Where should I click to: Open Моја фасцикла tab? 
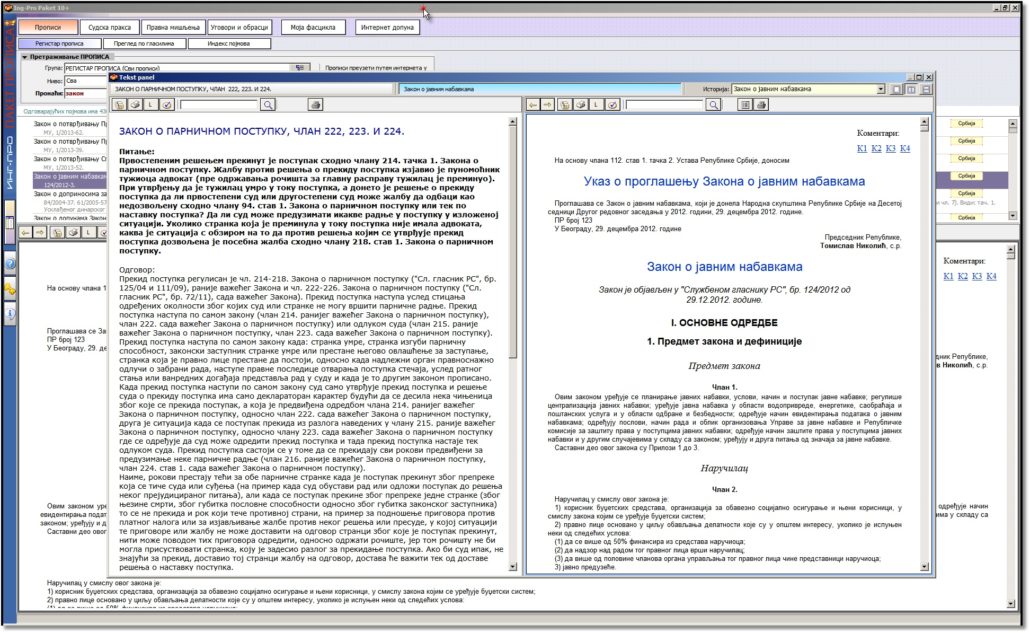tap(313, 28)
